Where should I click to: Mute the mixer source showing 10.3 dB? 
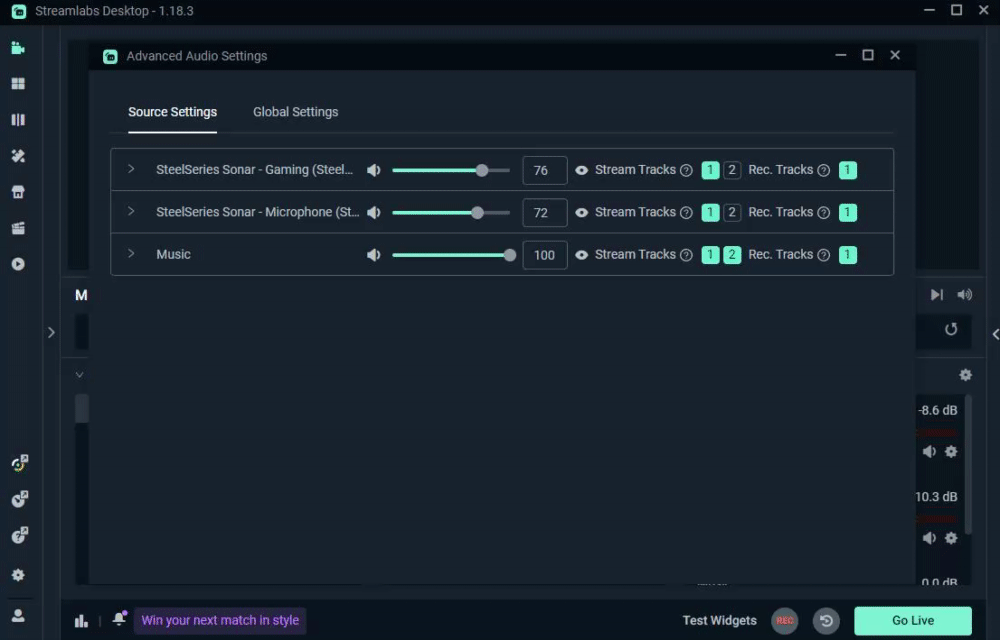click(x=929, y=538)
